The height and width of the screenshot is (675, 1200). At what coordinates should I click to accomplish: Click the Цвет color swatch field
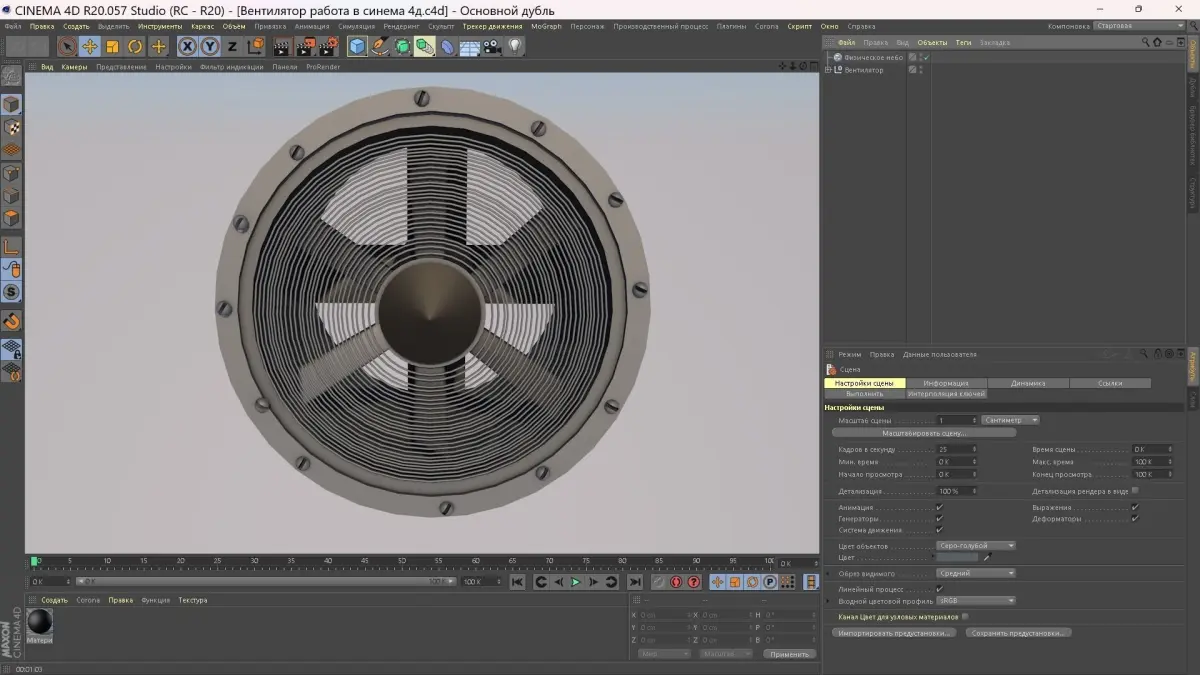tap(958, 557)
